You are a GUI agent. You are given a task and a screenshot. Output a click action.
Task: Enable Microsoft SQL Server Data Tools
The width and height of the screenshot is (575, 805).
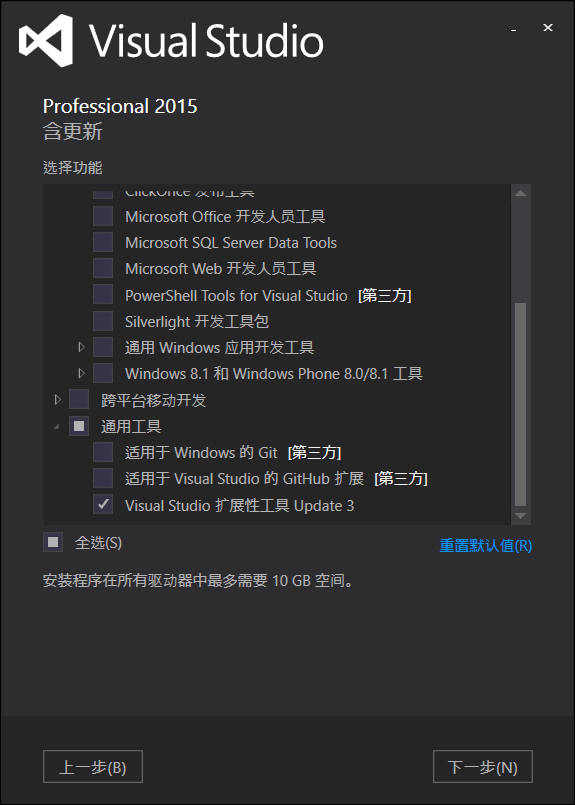103,242
